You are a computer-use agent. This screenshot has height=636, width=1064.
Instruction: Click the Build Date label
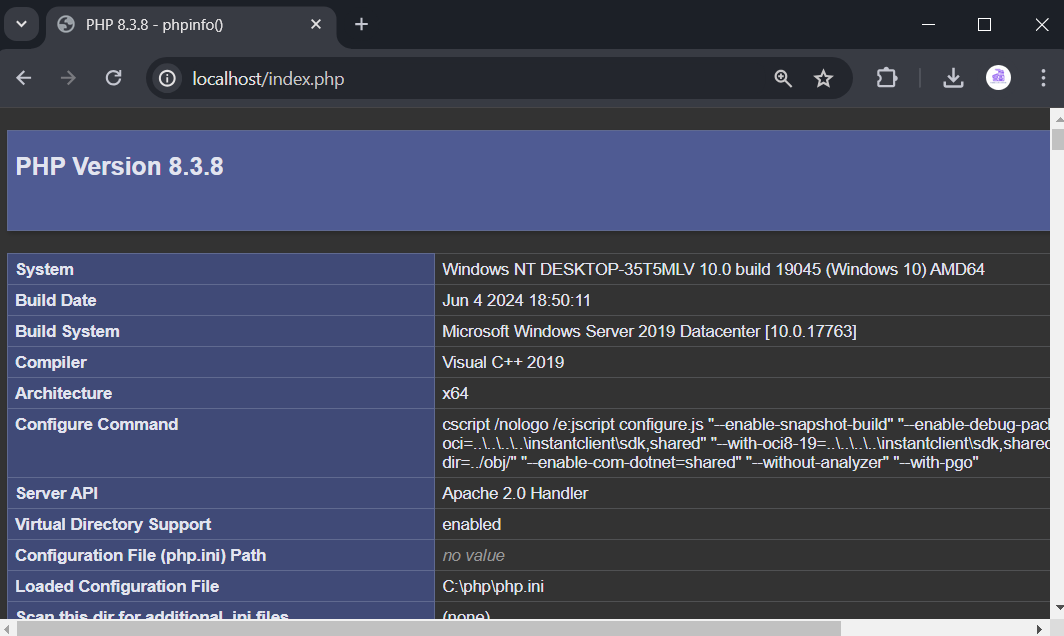(x=56, y=300)
